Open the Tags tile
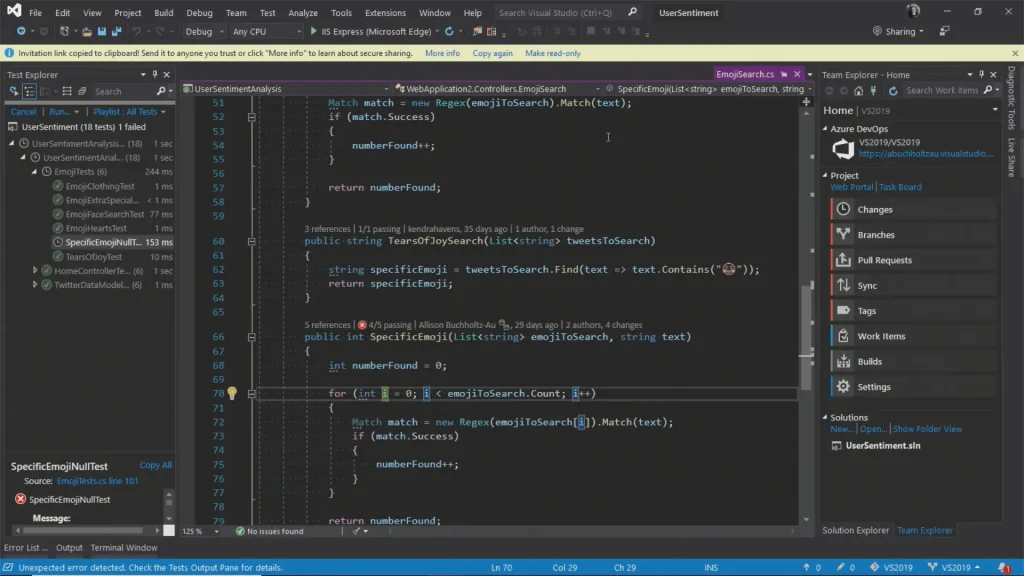 coord(912,311)
